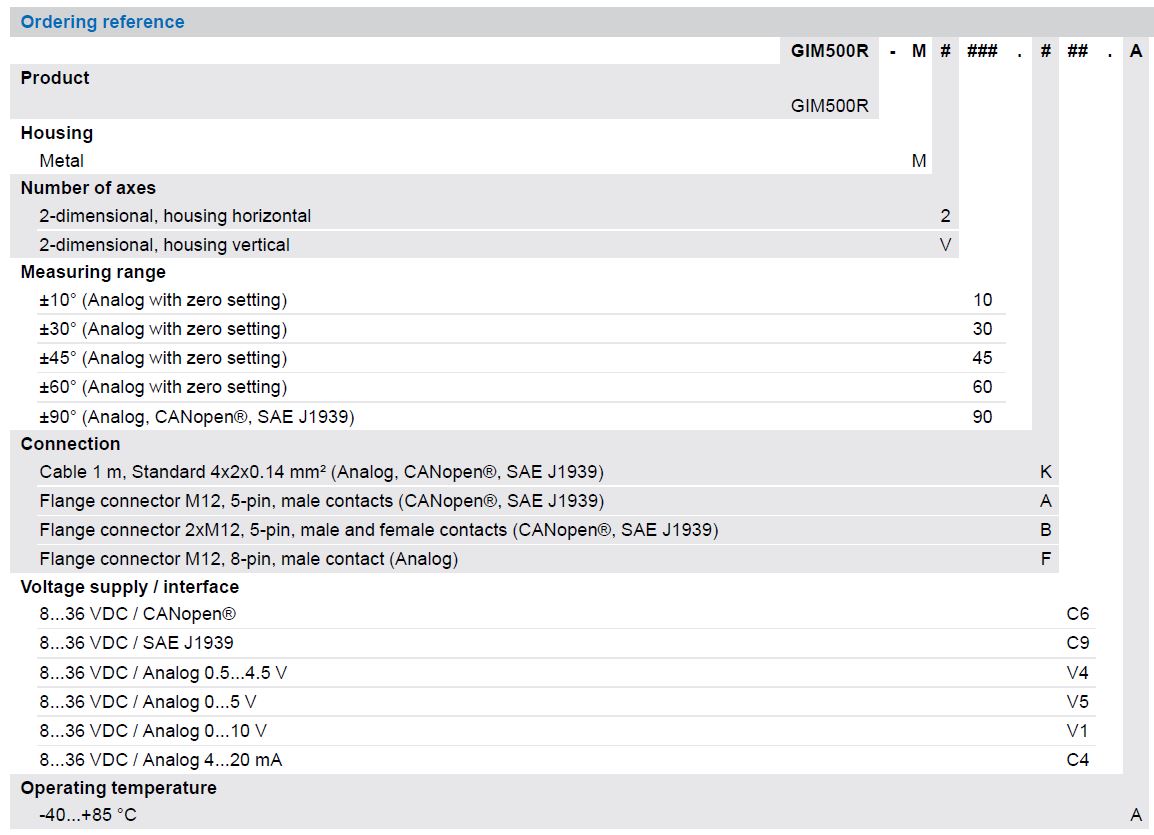
Task: Pick the ±45° measuring range row
Action: (163, 358)
